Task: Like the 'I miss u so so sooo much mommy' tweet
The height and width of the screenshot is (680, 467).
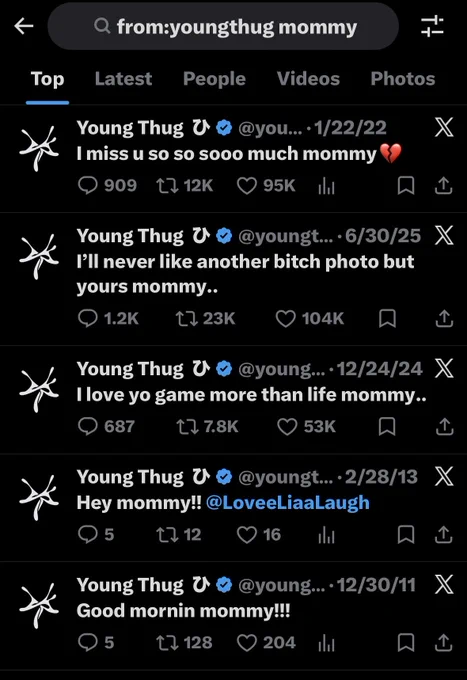Action: (247, 186)
